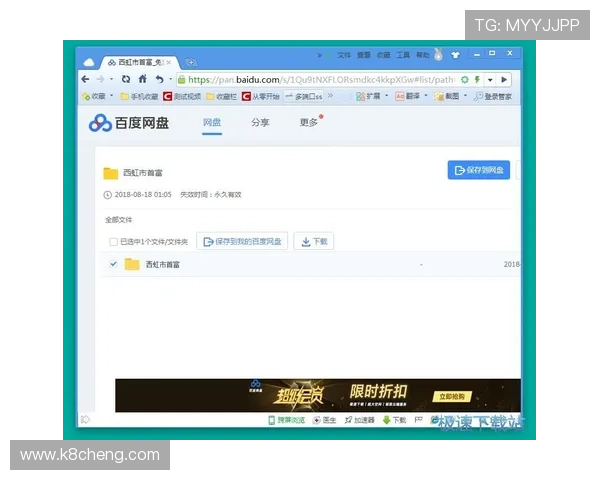Expand the 收藏 favorites dropdown arrow
This screenshot has width=600, height=480.
pos(112,96)
